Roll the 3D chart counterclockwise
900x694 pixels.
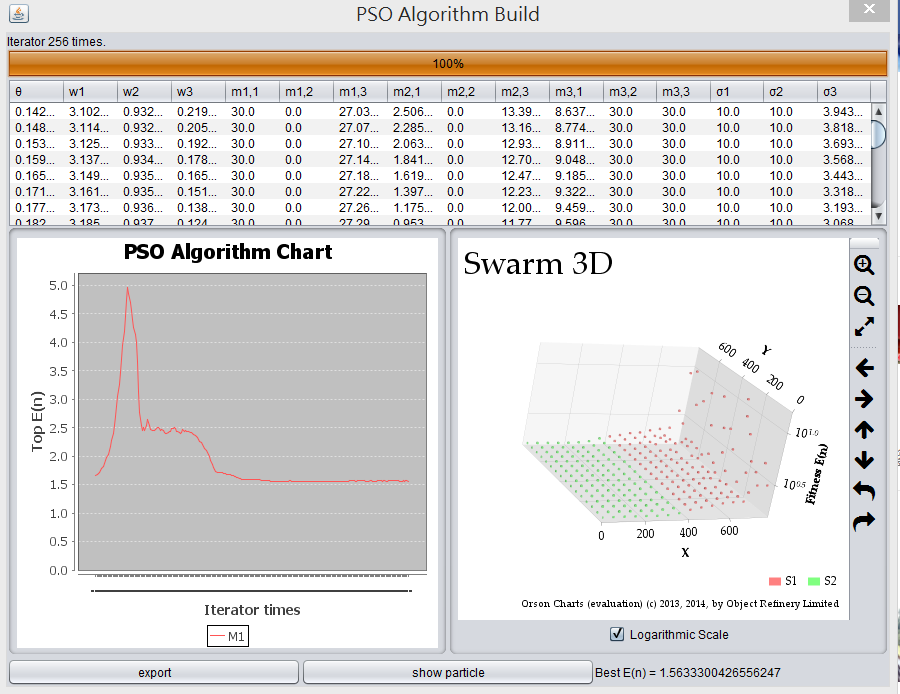[863, 490]
